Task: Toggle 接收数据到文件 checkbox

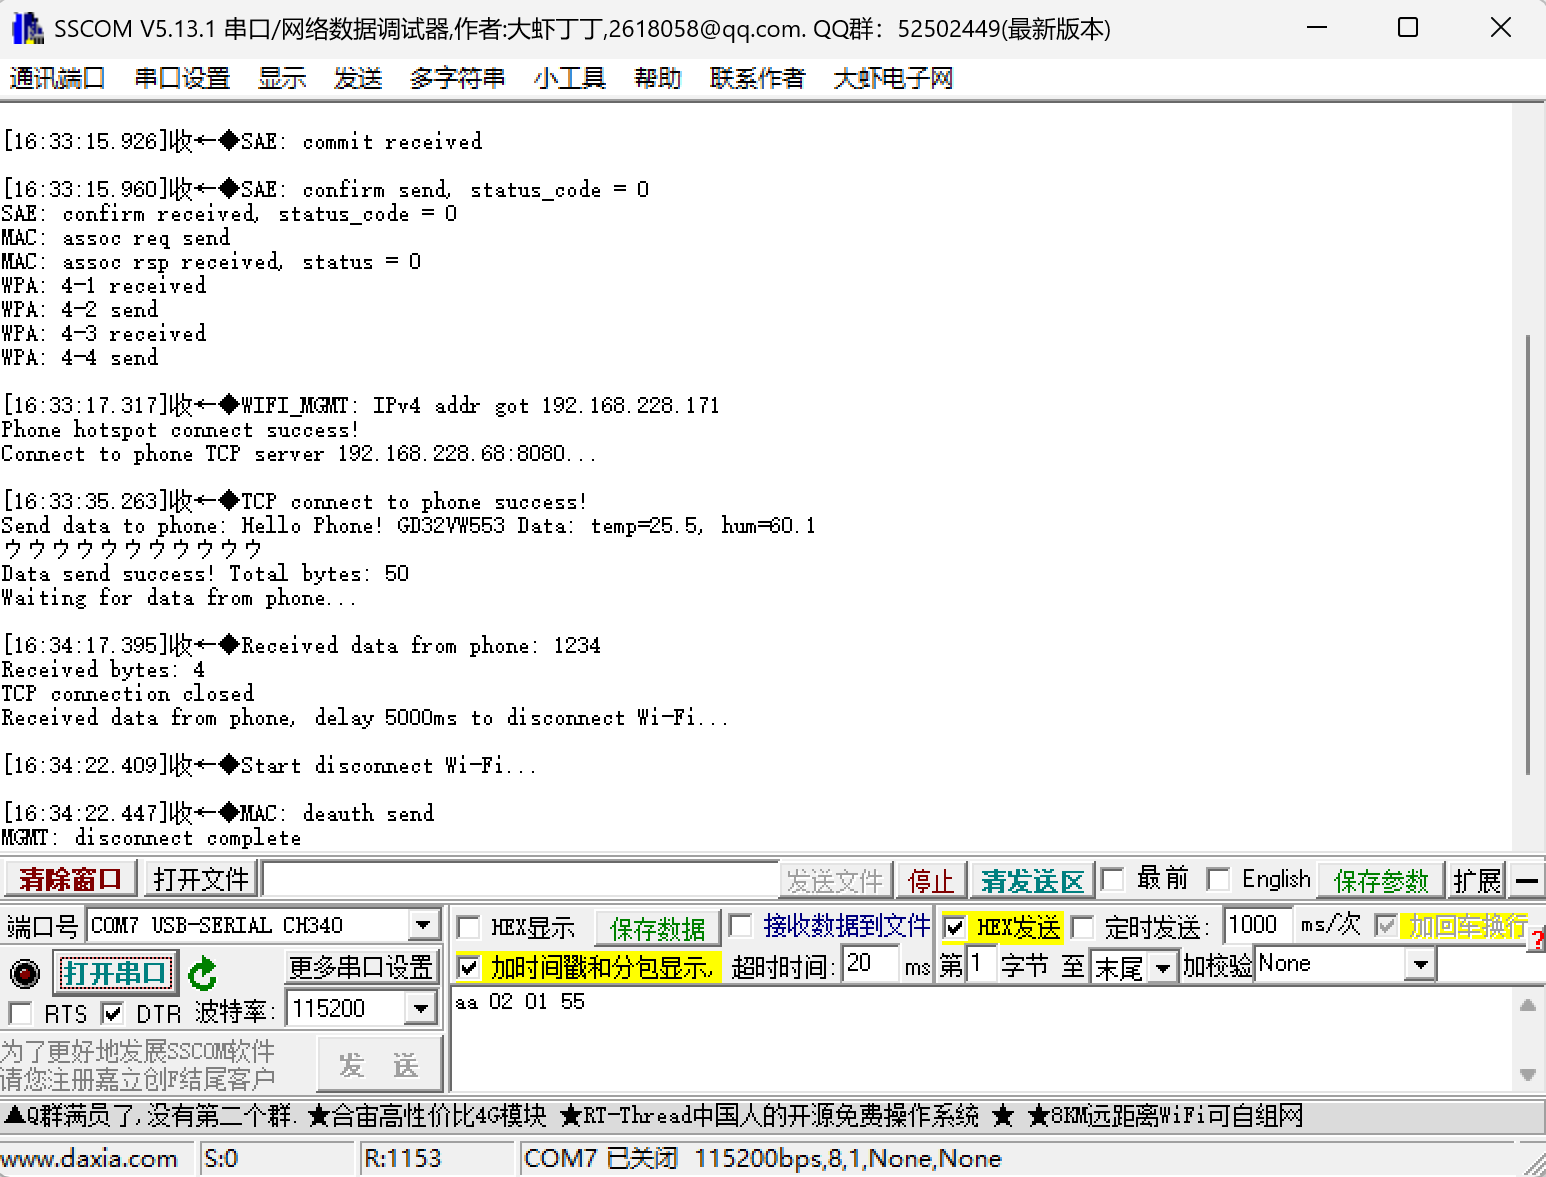Action: point(741,926)
